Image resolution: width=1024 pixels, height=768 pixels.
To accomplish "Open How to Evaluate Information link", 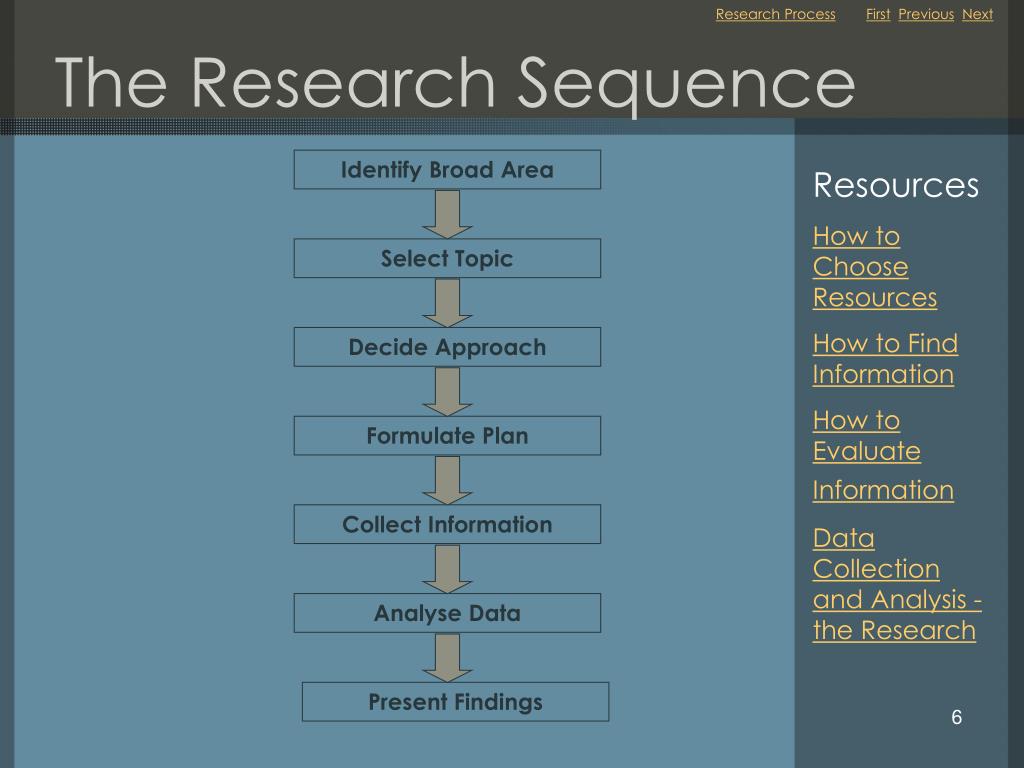I will (x=883, y=455).
